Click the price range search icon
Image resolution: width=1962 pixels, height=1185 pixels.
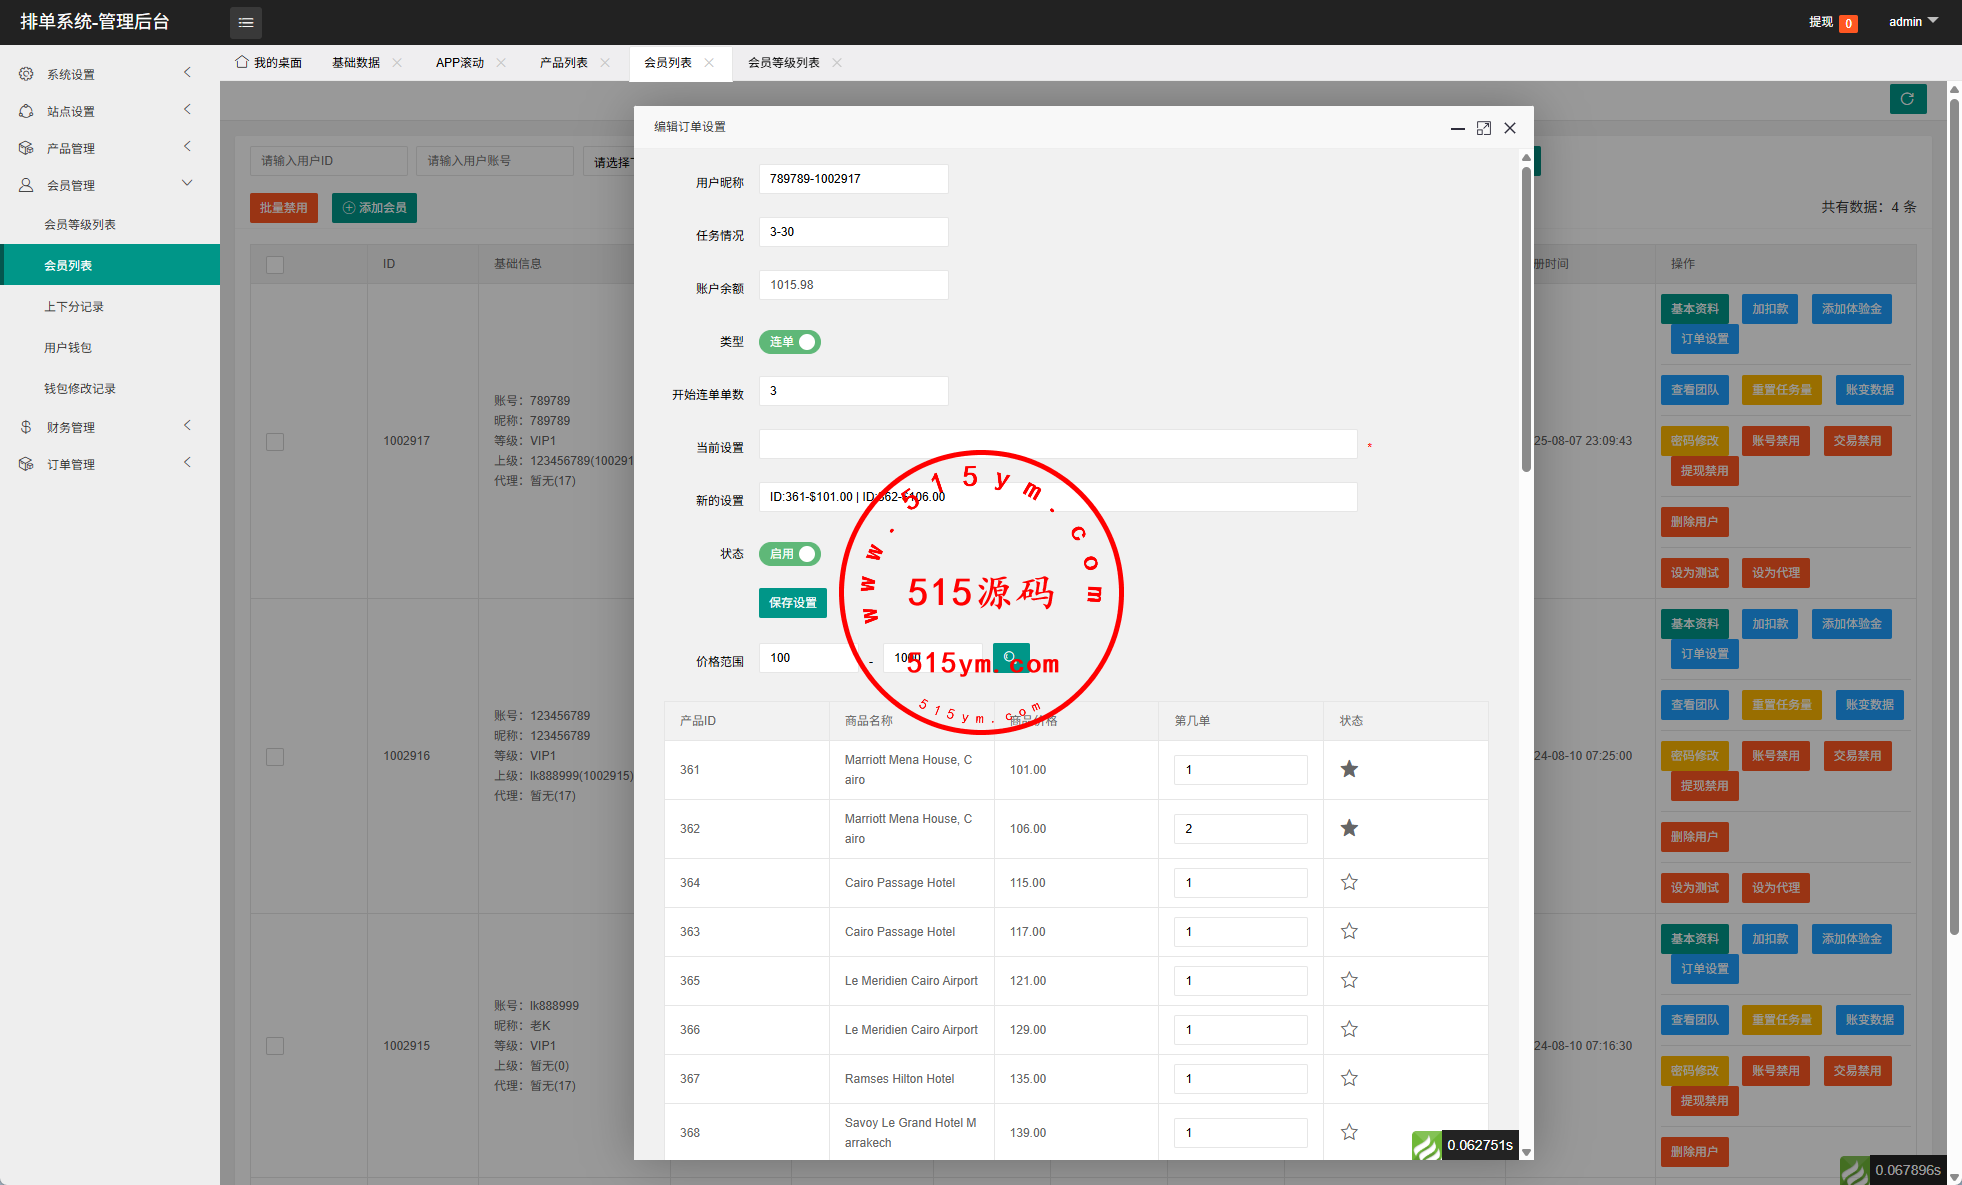[1010, 657]
